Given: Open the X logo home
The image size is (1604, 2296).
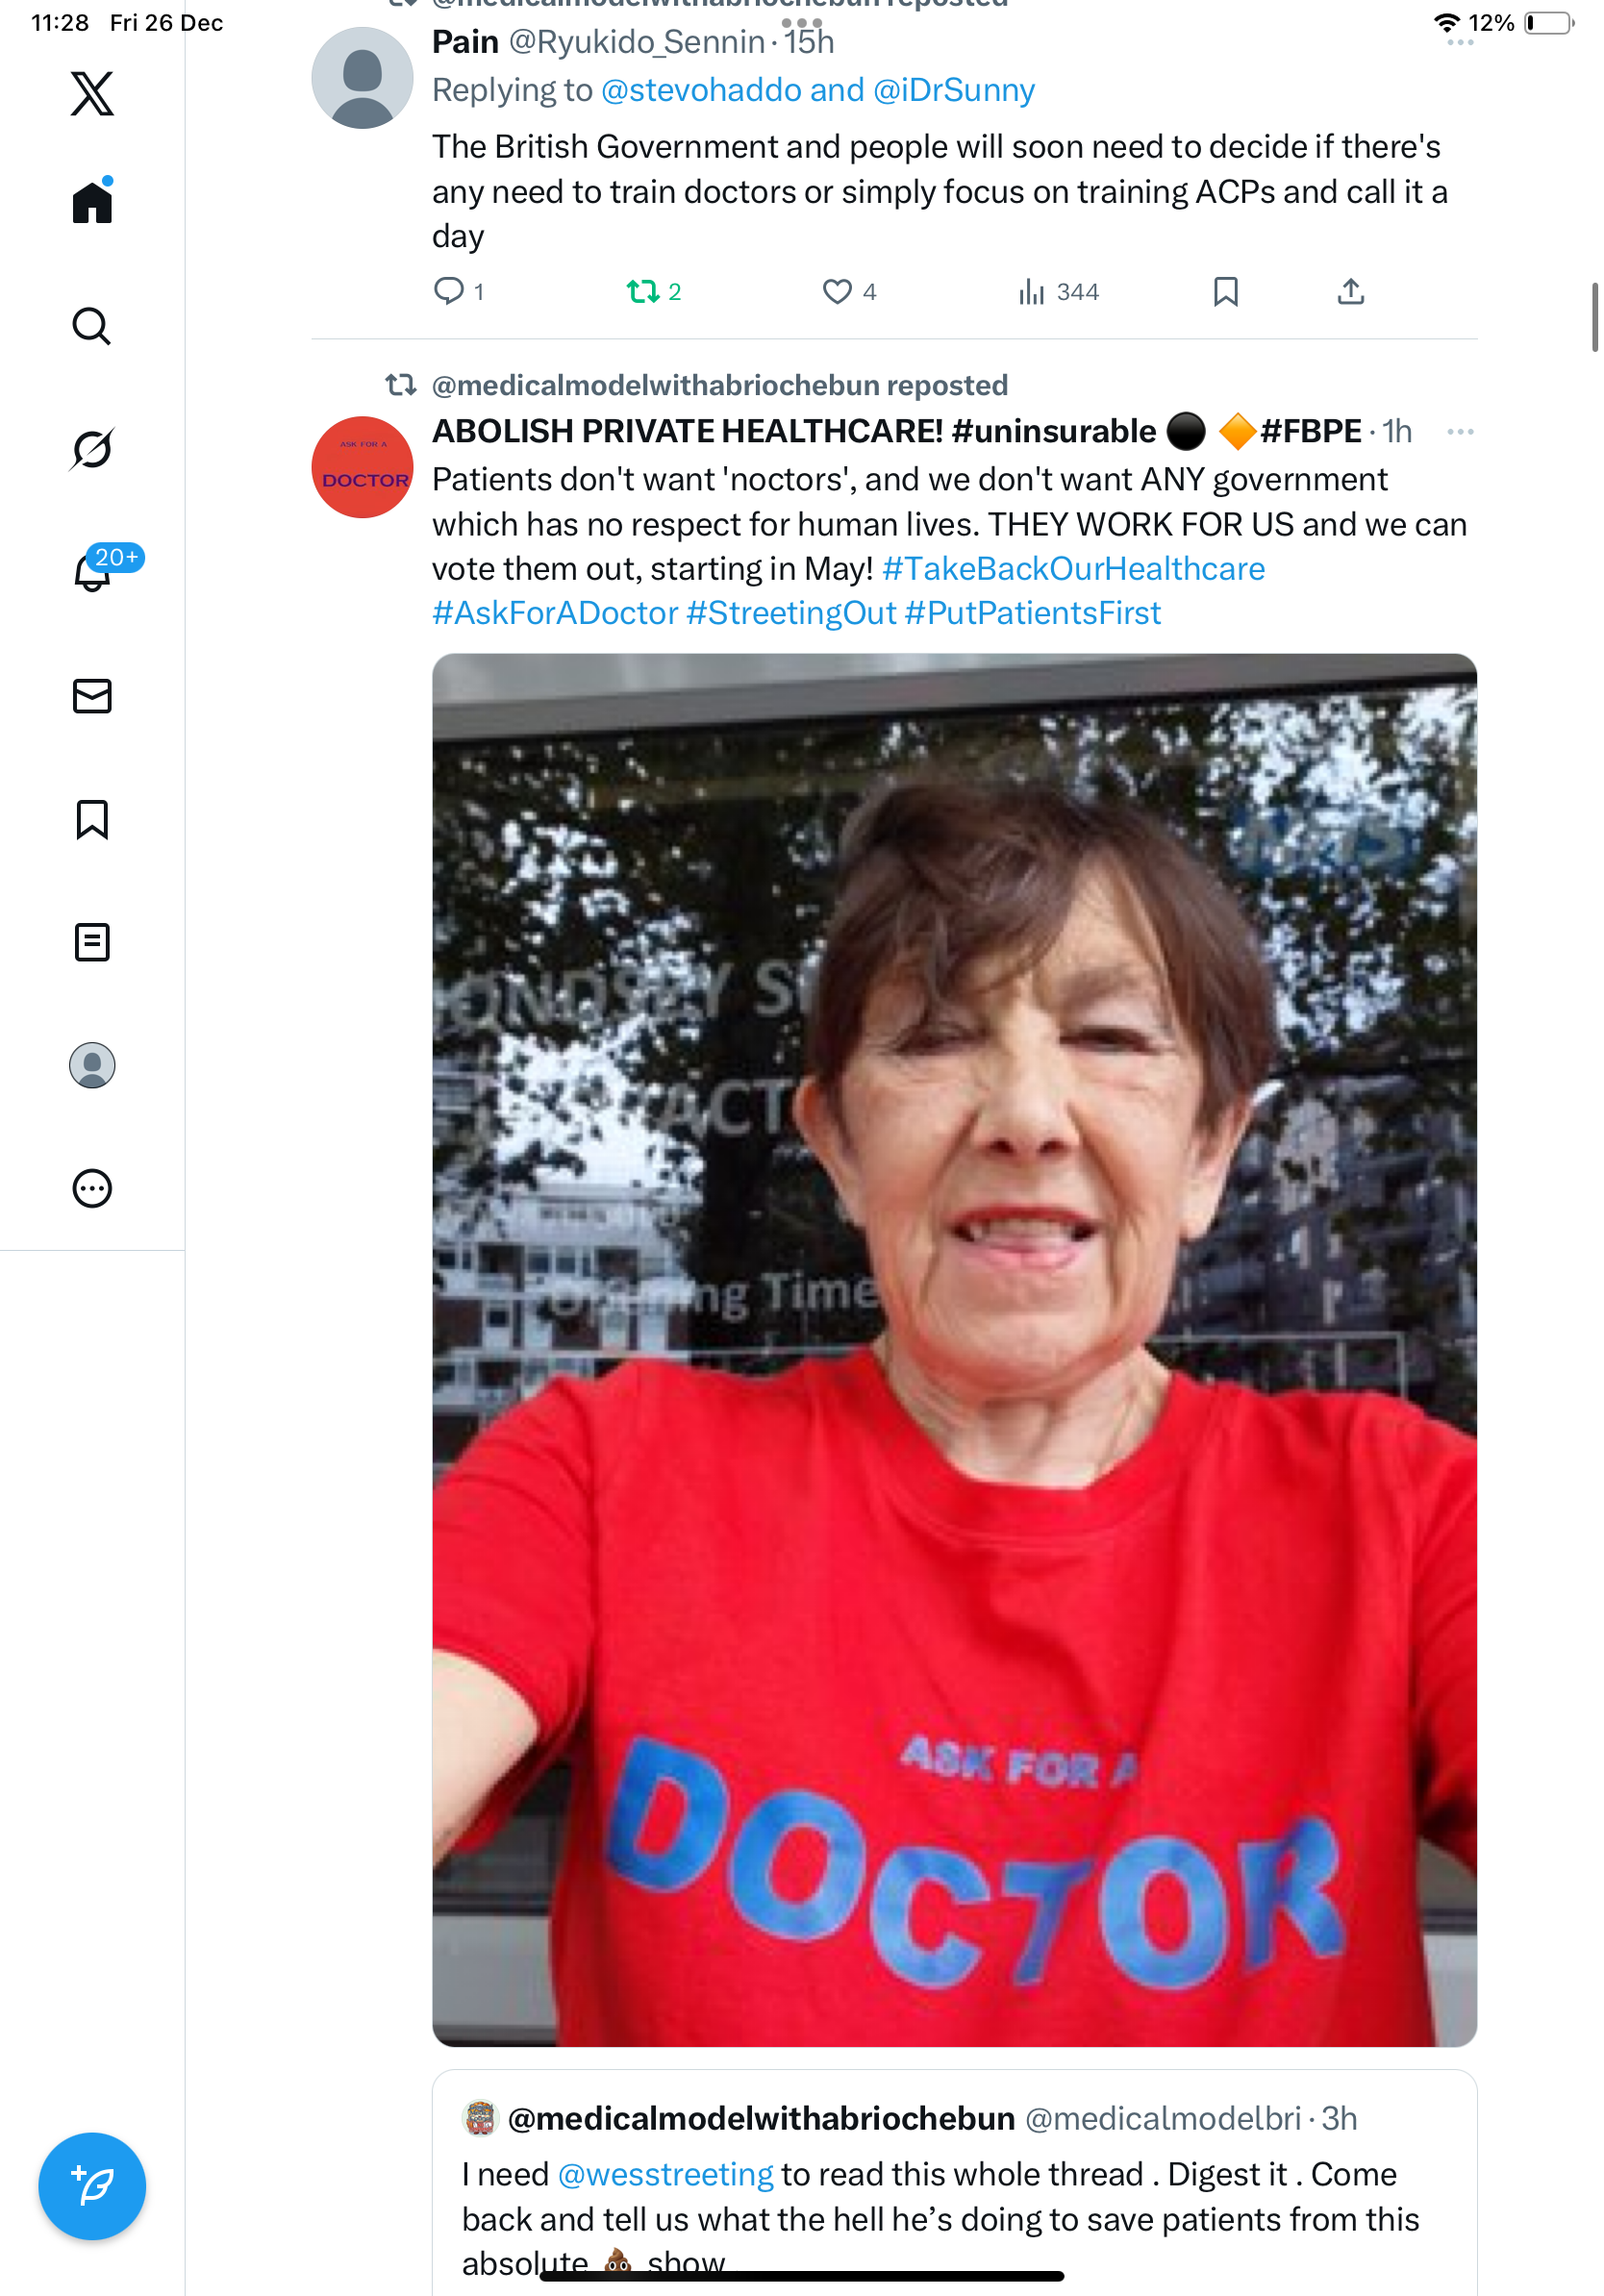Looking at the screenshot, I should click(92, 93).
